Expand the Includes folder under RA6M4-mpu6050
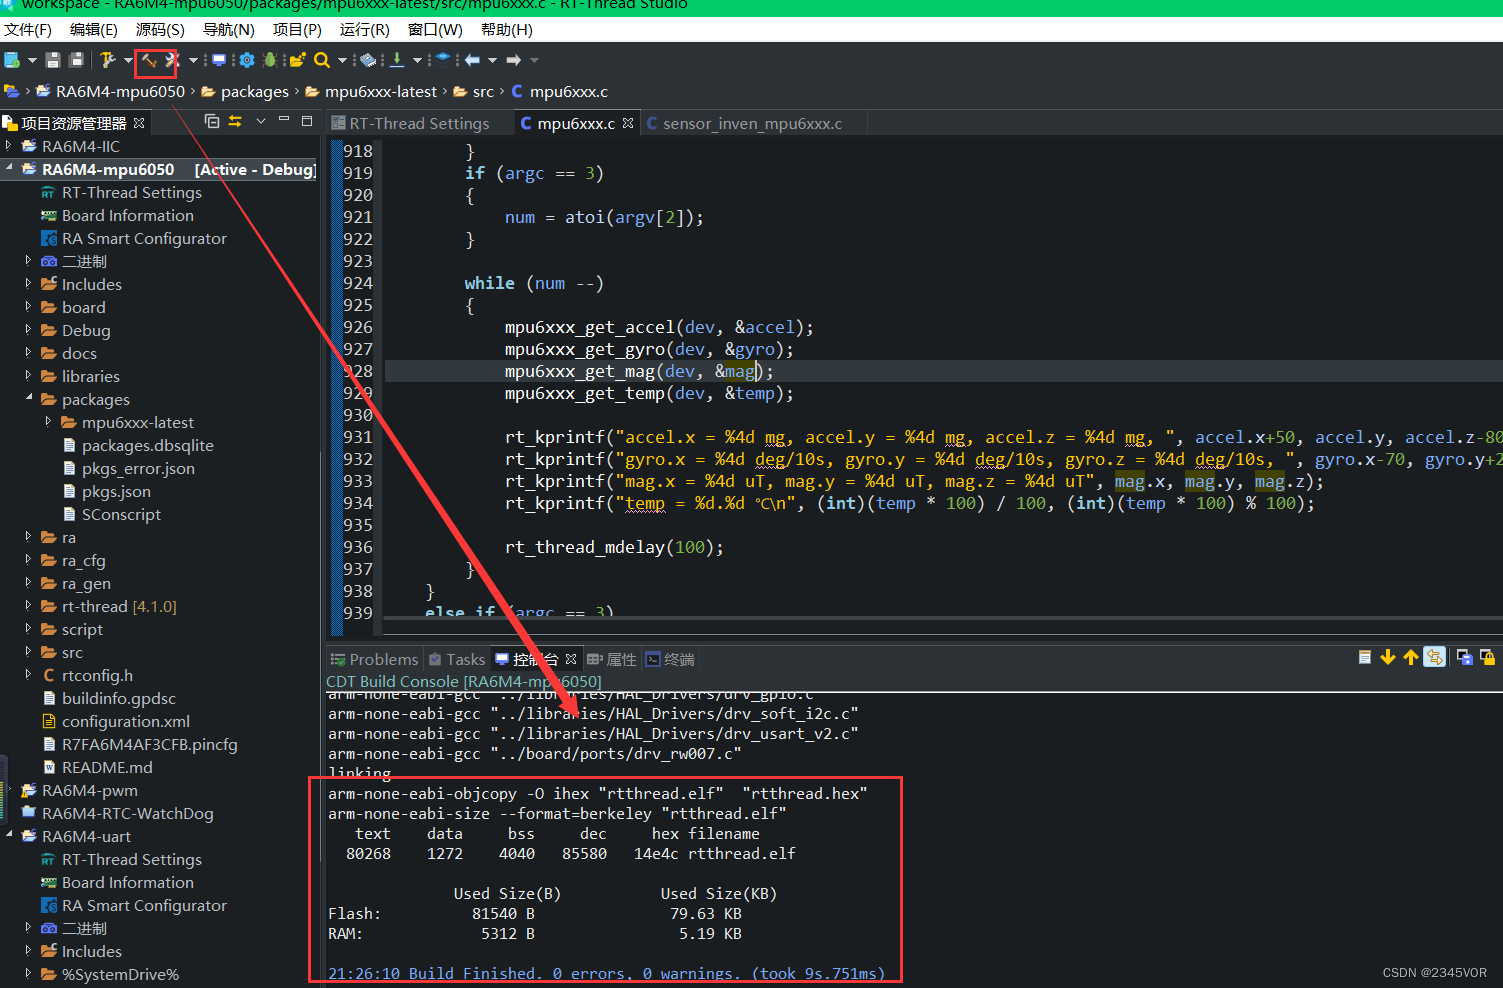1503x988 pixels. pyautogui.click(x=28, y=284)
